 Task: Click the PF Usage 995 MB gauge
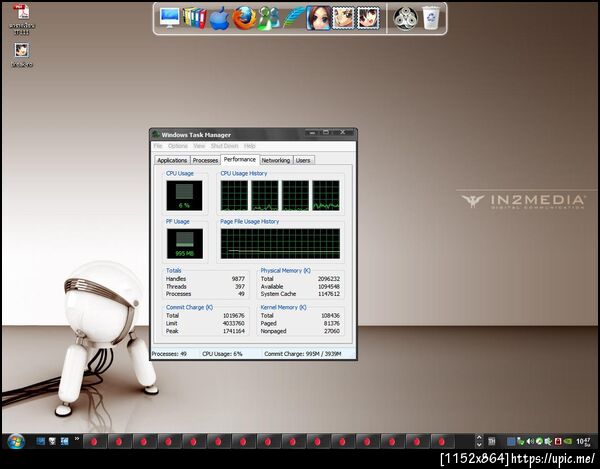click(185, 244)
